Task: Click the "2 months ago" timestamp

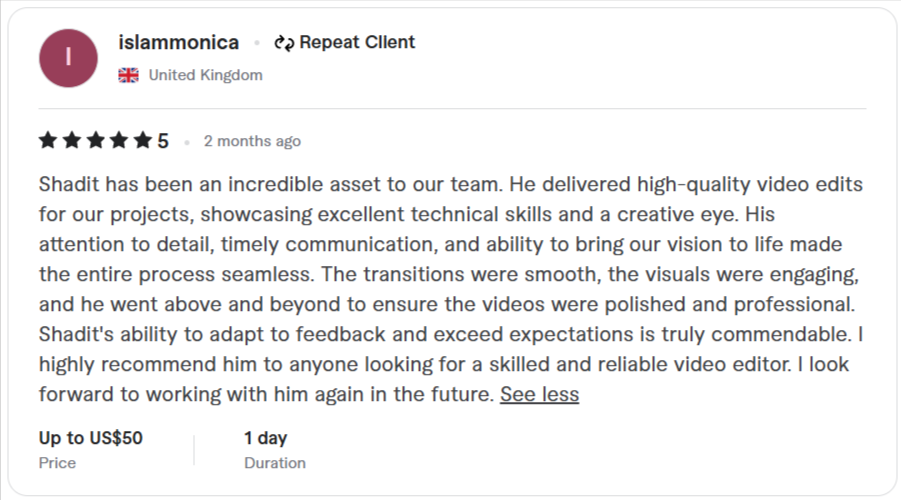Action: pyautogui.click(x=252, y=141)
